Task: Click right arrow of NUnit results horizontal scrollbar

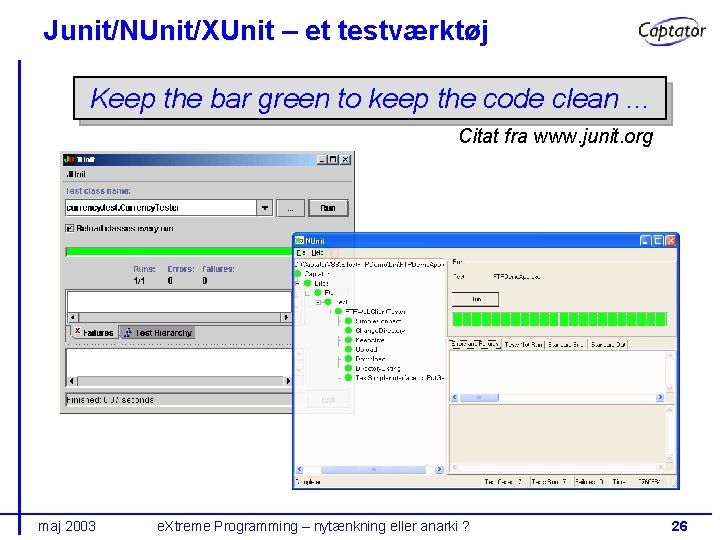Action: tap(660, 398)
